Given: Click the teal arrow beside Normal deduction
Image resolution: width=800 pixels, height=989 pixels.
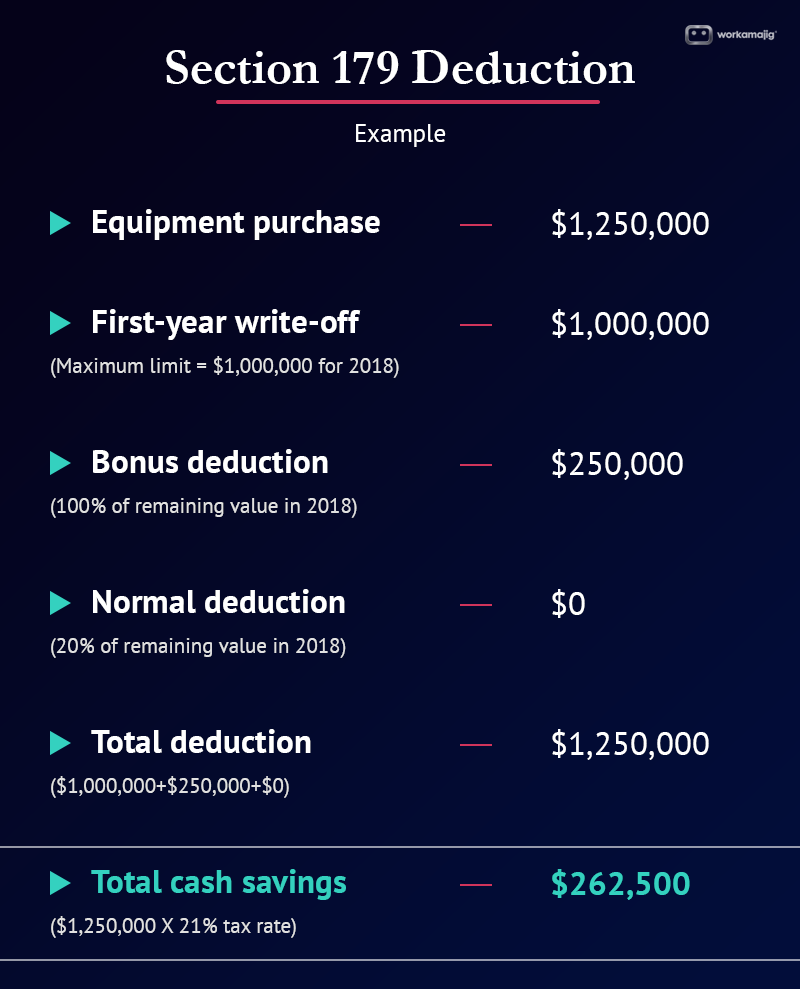Looking at the screenshot, I should coord(60,603).
